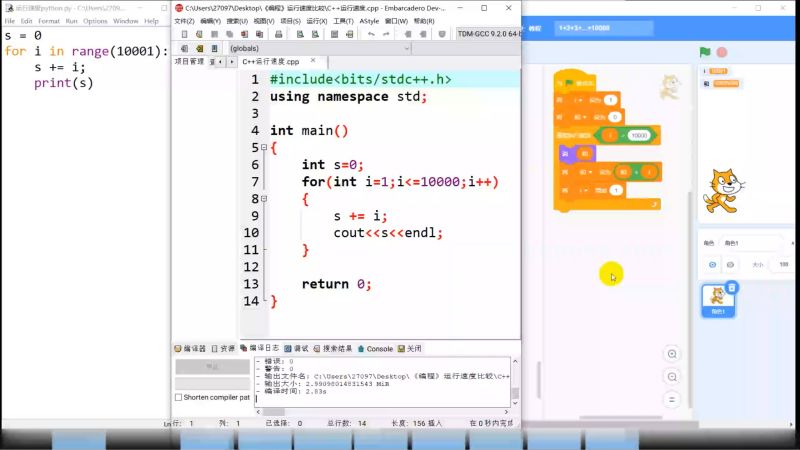Toggle Shorten compiler paths checkbox
The width and height of the screenshot is (800, 450).
tap(179, 397)
